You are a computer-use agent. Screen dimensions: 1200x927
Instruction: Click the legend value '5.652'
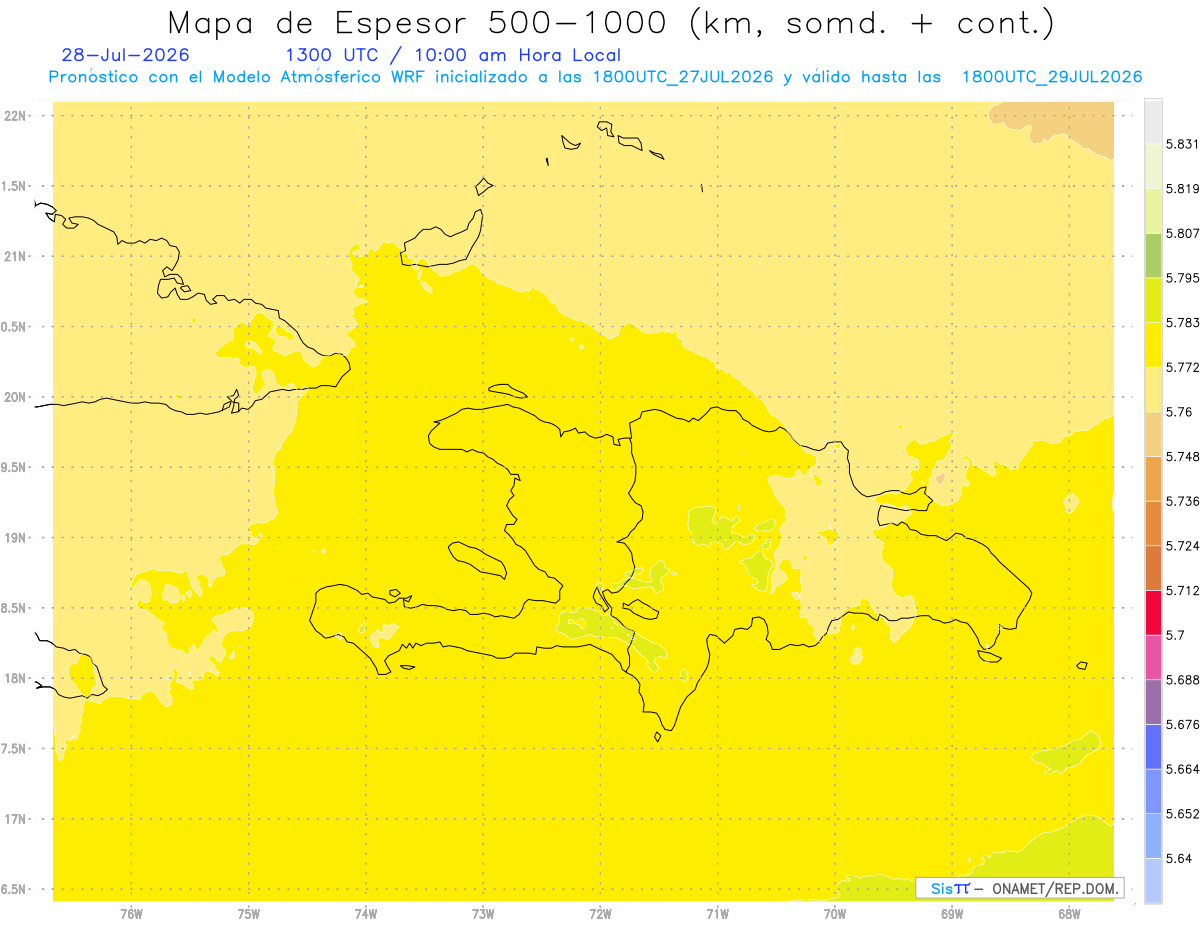click(x=1183, y=813)
